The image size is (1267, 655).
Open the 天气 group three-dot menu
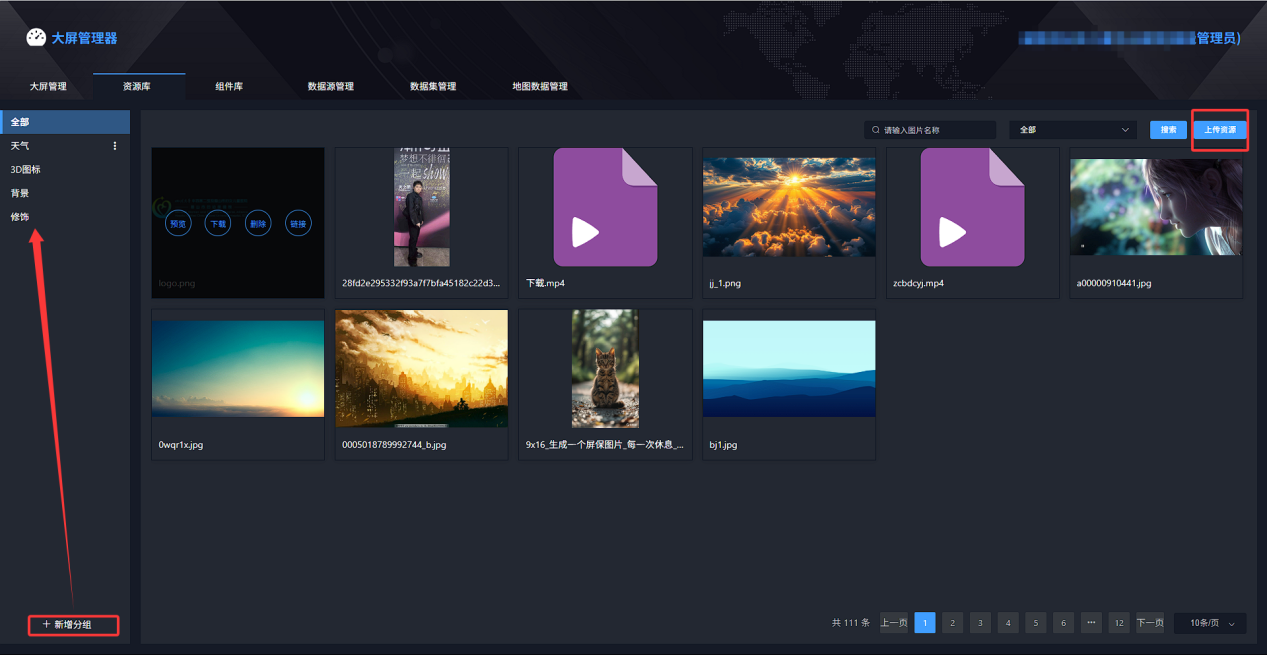pos(114,146)
